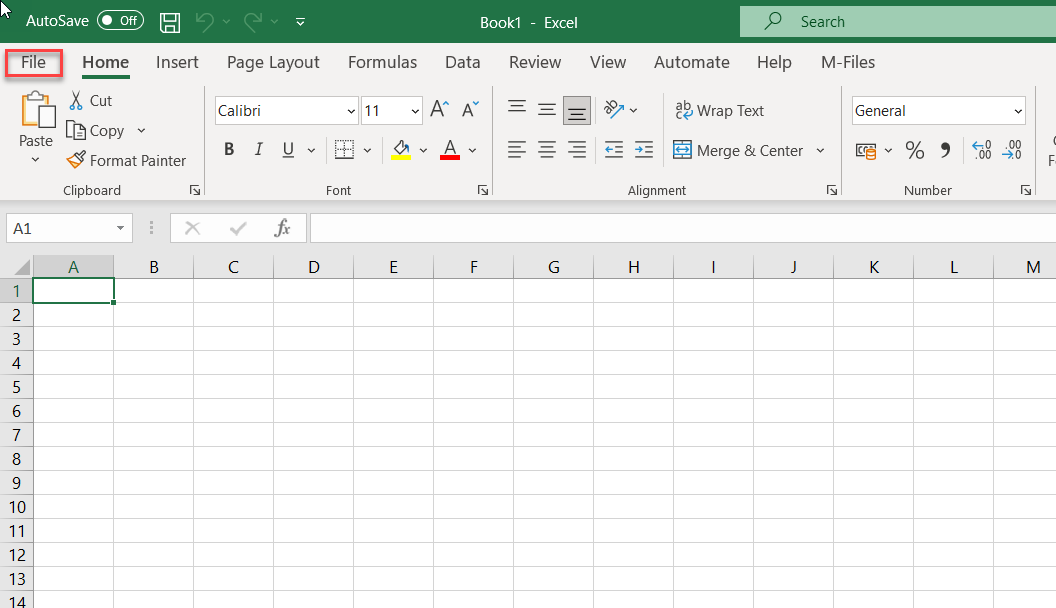
Task: Click the Increase Font Size icon
Action: point(439,110)
